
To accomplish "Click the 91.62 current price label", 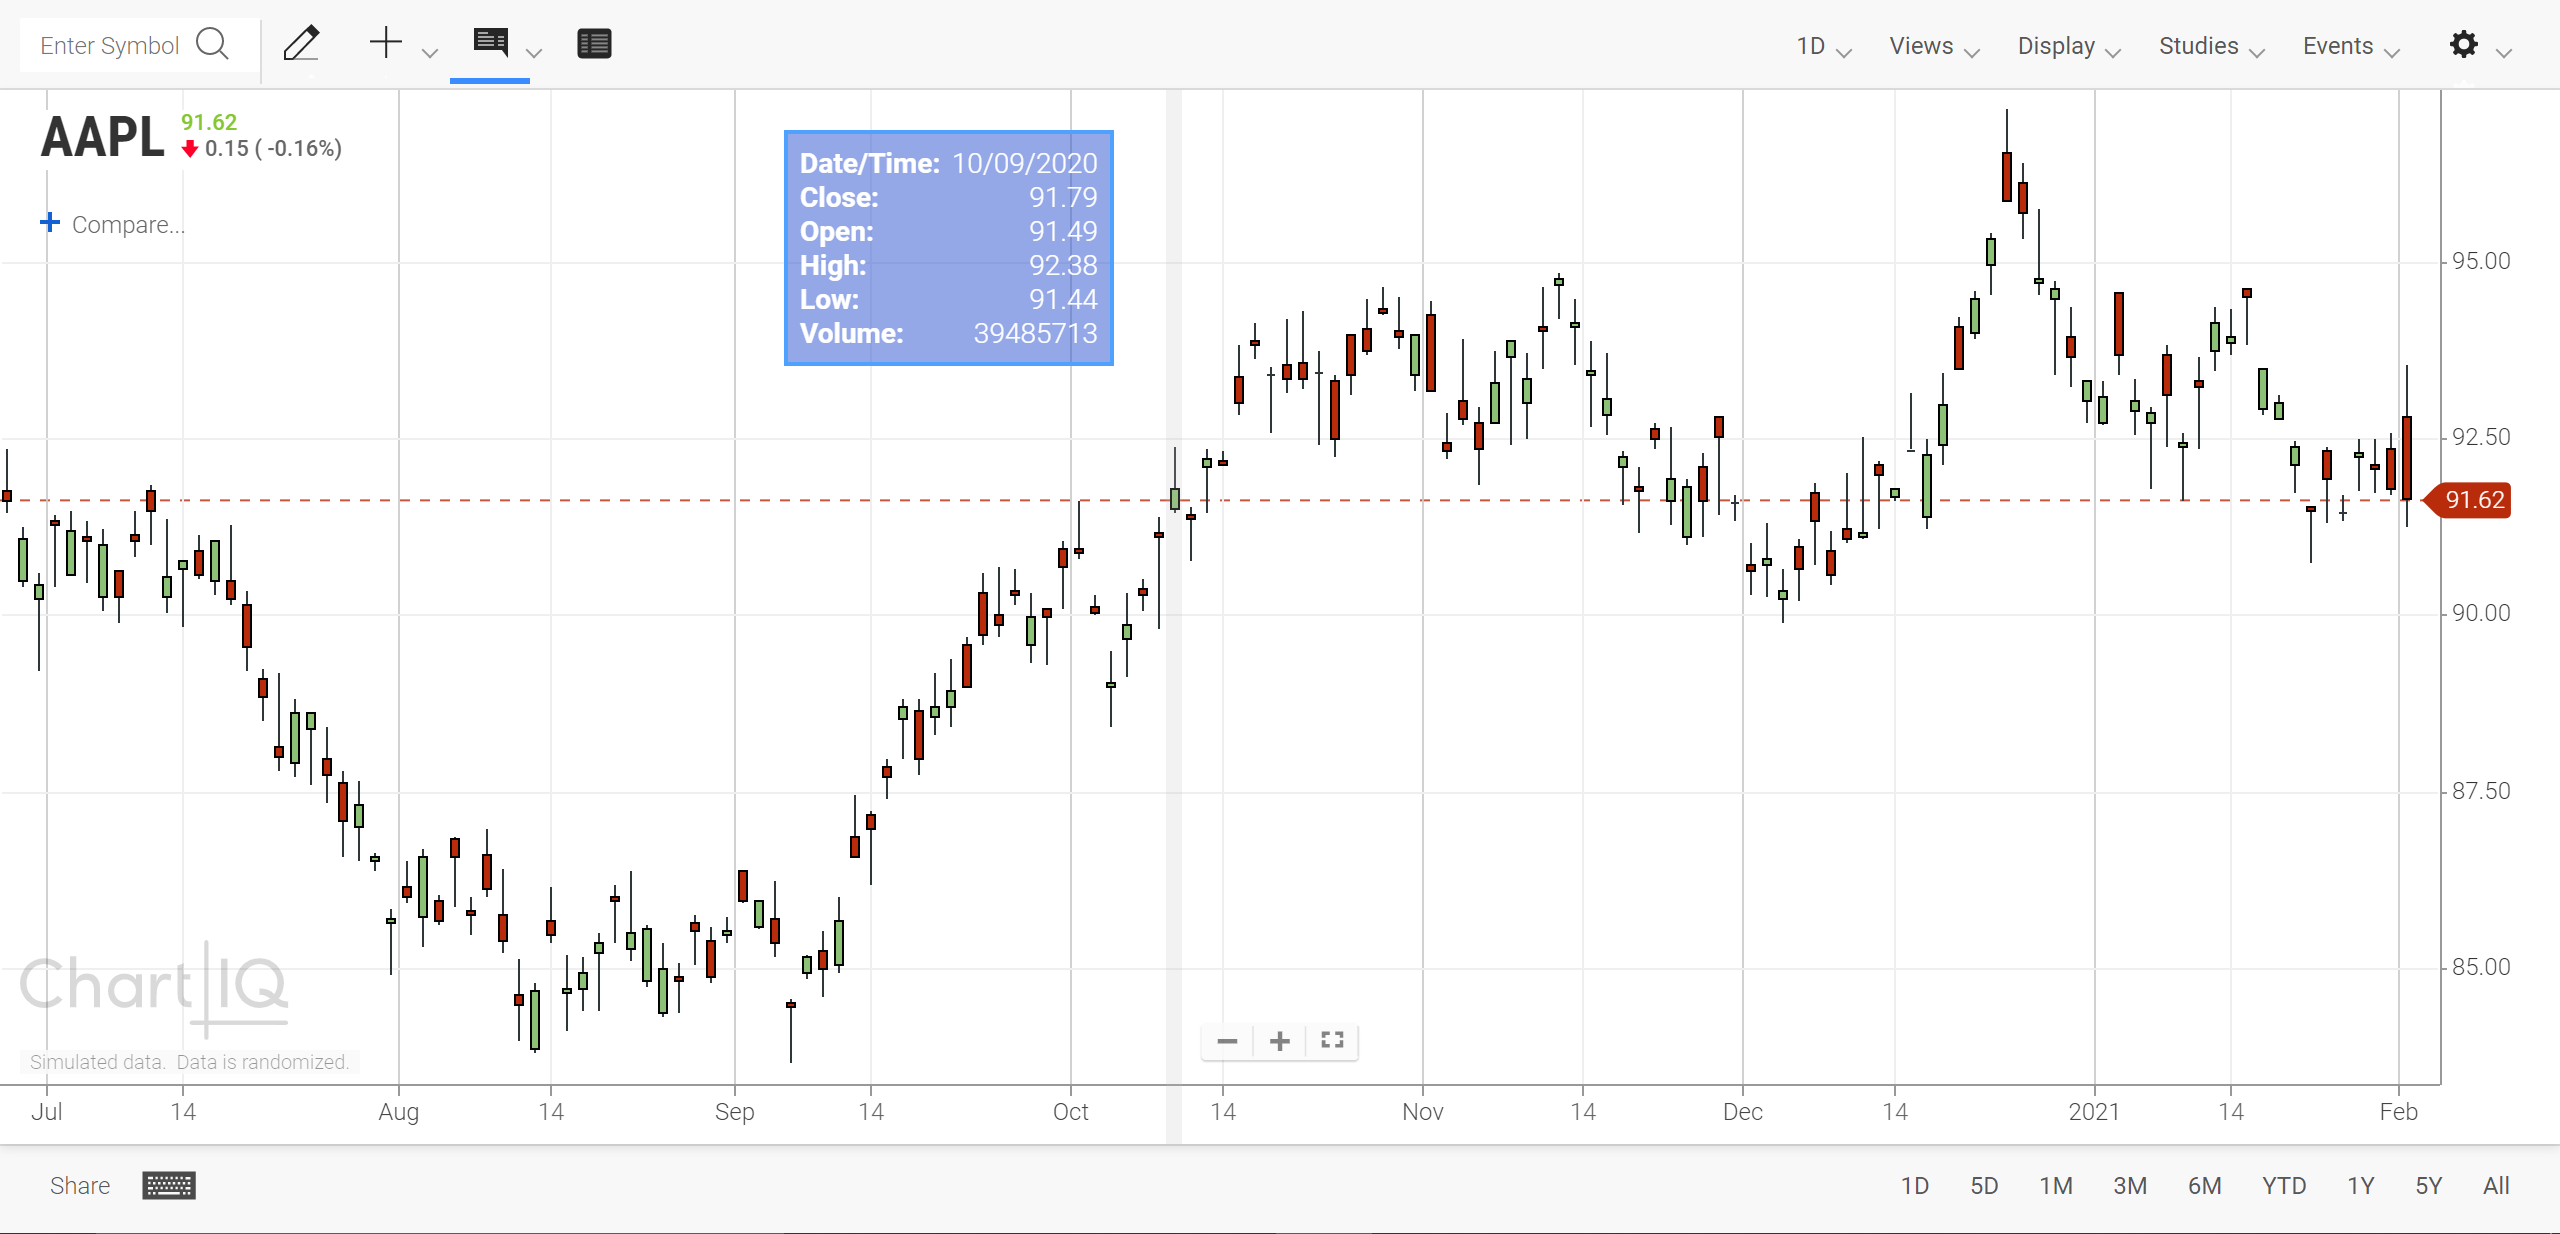I will [x=2470, y=500].
